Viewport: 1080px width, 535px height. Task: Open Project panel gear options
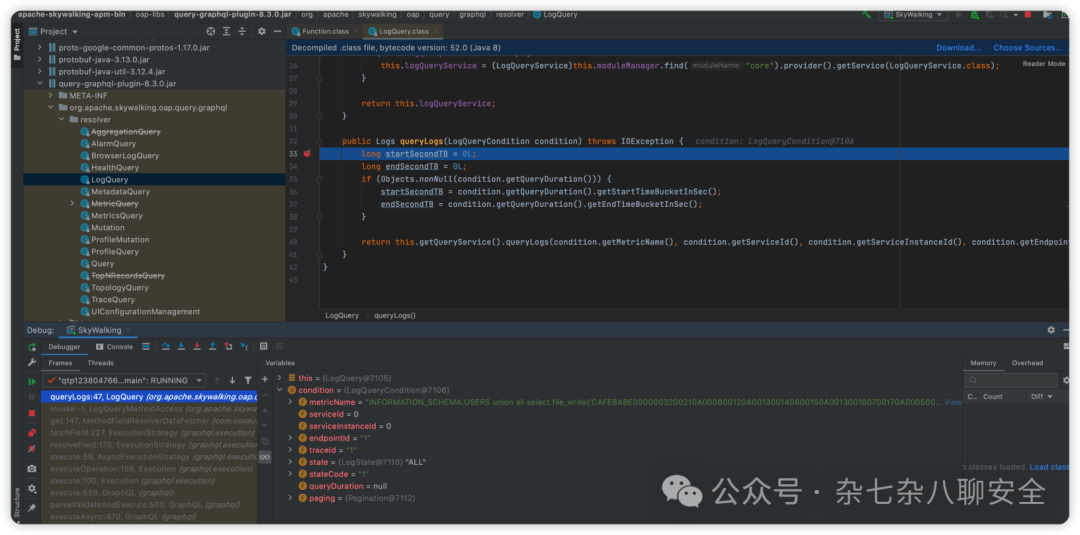pyautogui.click(x=262, y=31)
